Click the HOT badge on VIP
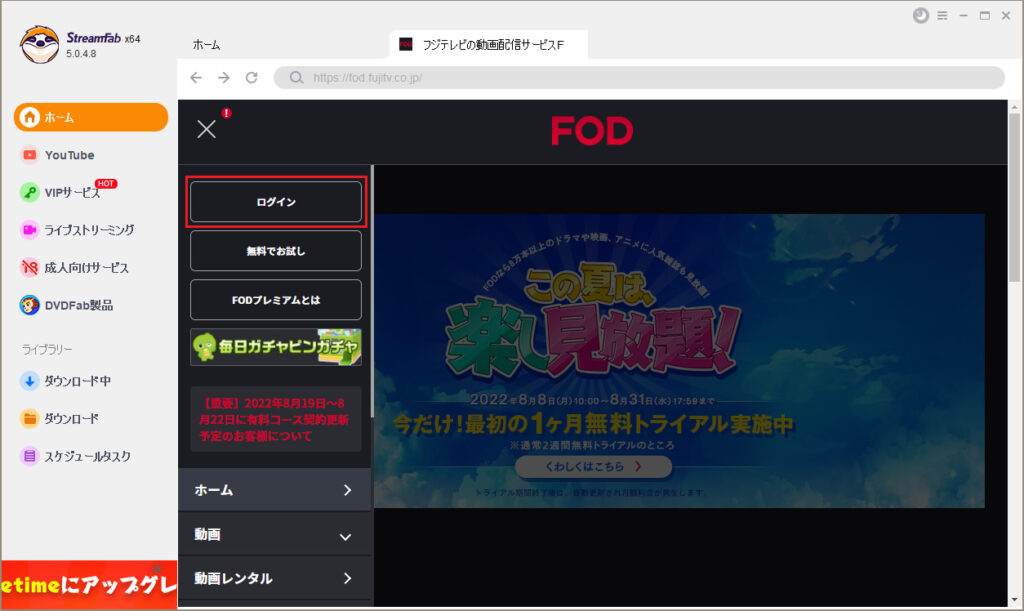Viewport: 1024px width, 611px height. click(x=106, y=183)
